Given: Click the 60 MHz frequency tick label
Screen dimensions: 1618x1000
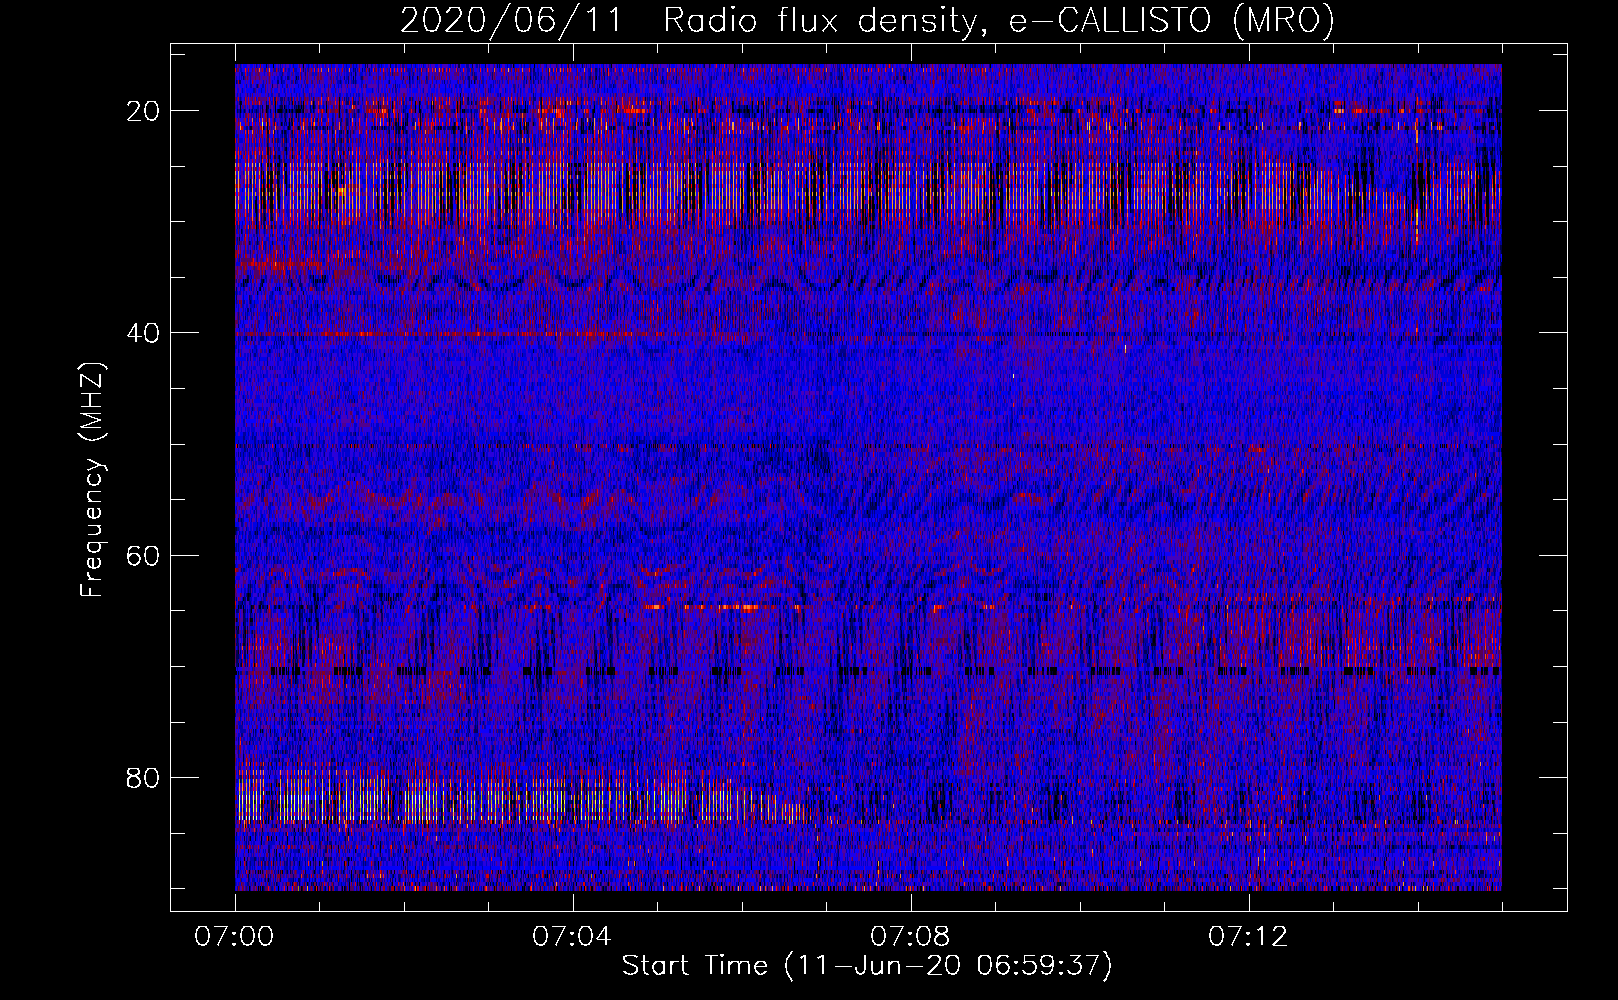Looking at the screenshot, I should (143, 555).
